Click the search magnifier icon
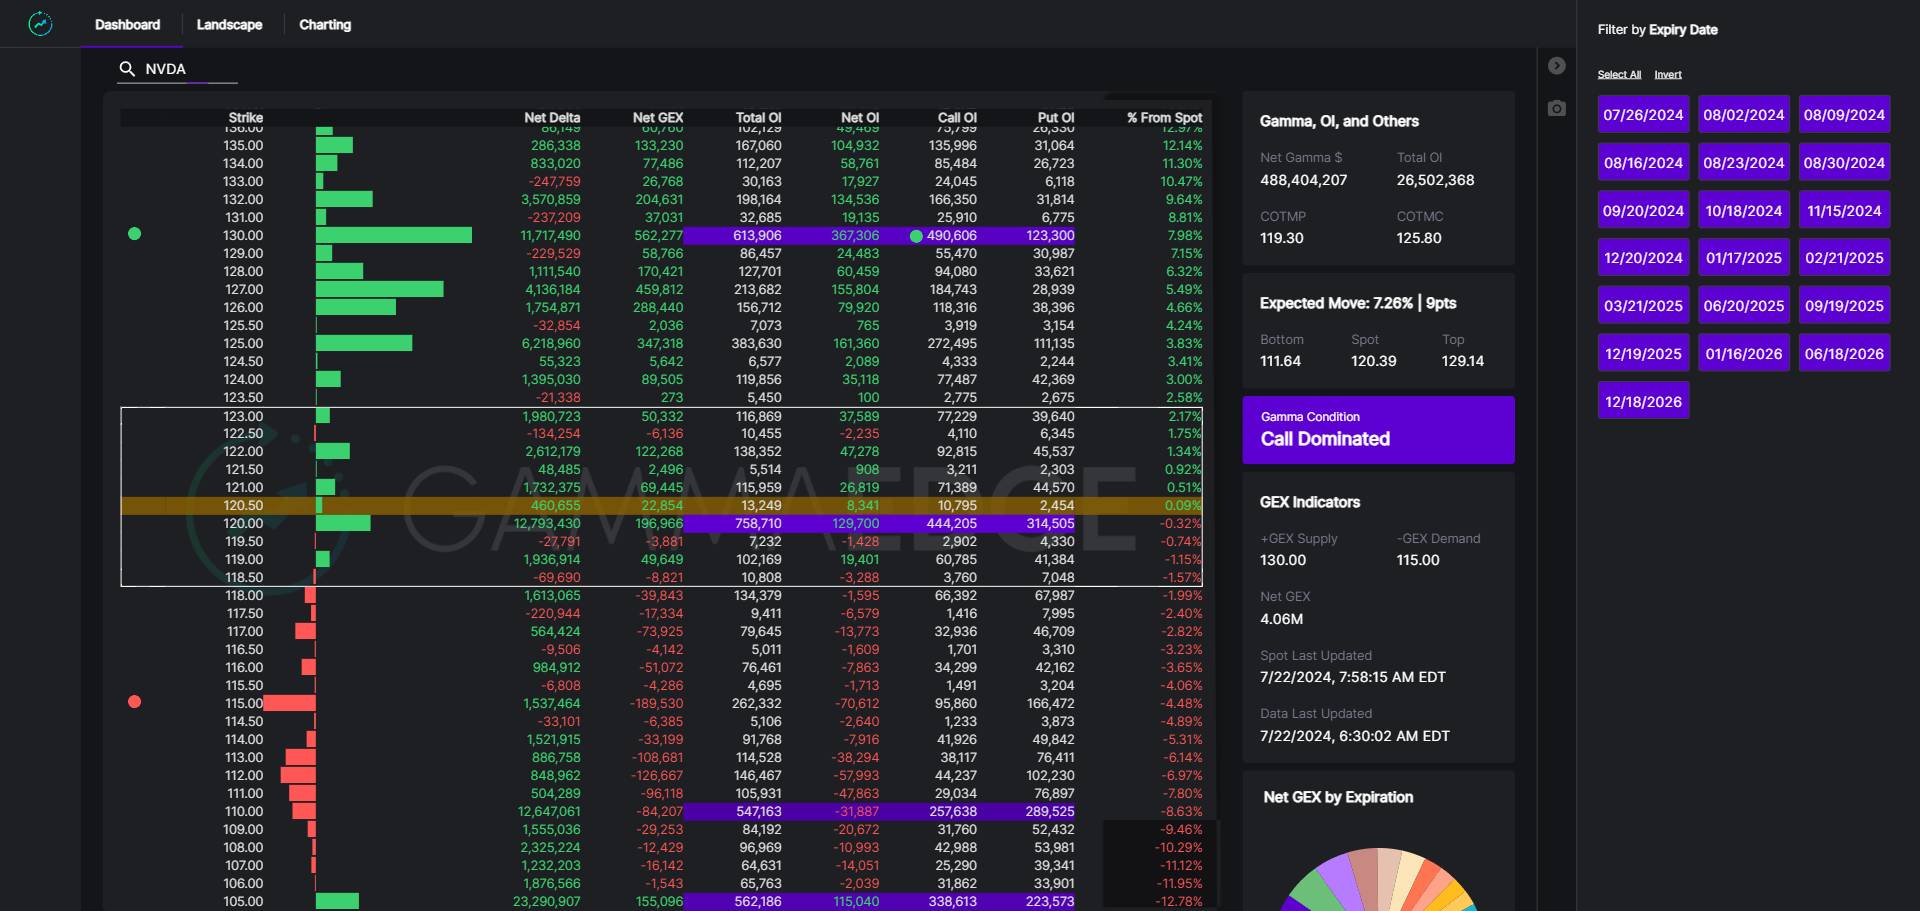Viewport: 1920px width, 911px height. pos(127,69)
